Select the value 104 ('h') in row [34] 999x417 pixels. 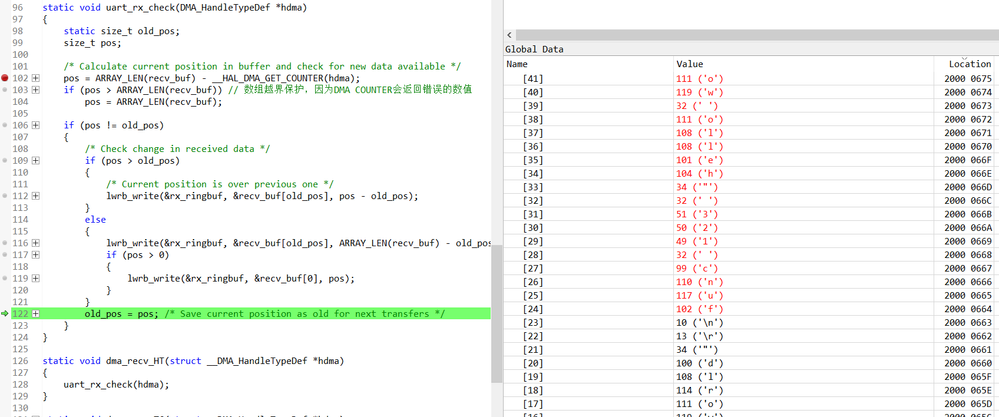coord(700,173)
